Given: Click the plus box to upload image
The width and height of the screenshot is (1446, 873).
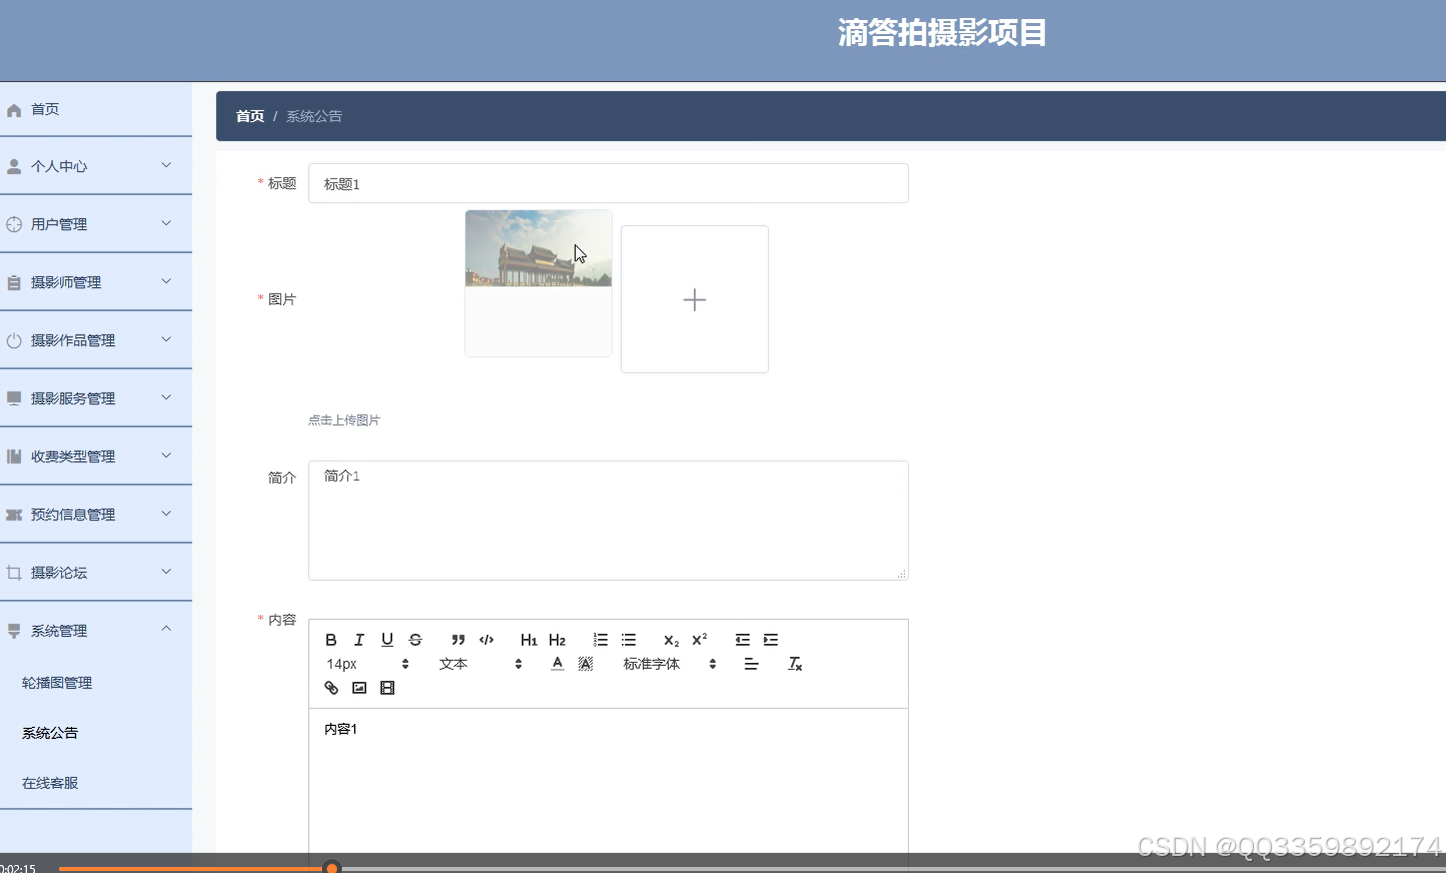Looking at the screenshot, I should [695, 299].
